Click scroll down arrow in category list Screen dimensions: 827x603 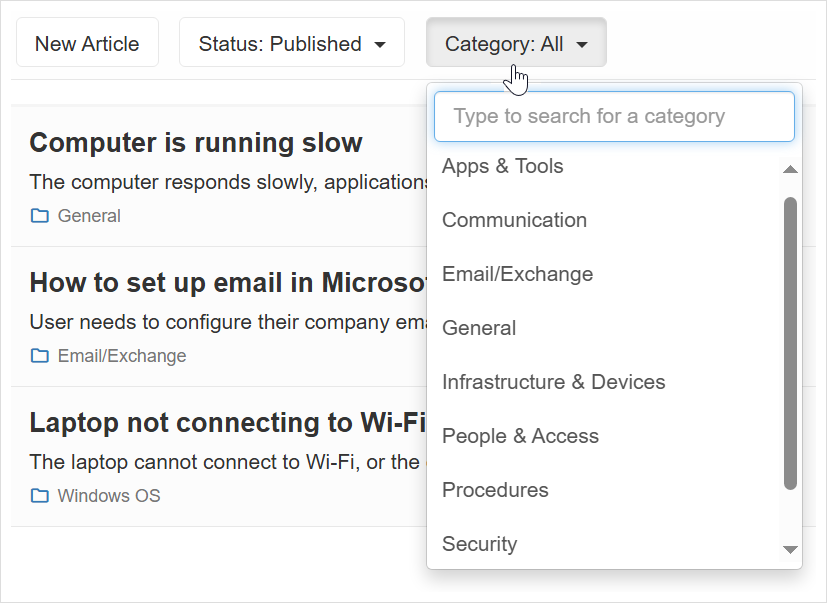point(790,549)
